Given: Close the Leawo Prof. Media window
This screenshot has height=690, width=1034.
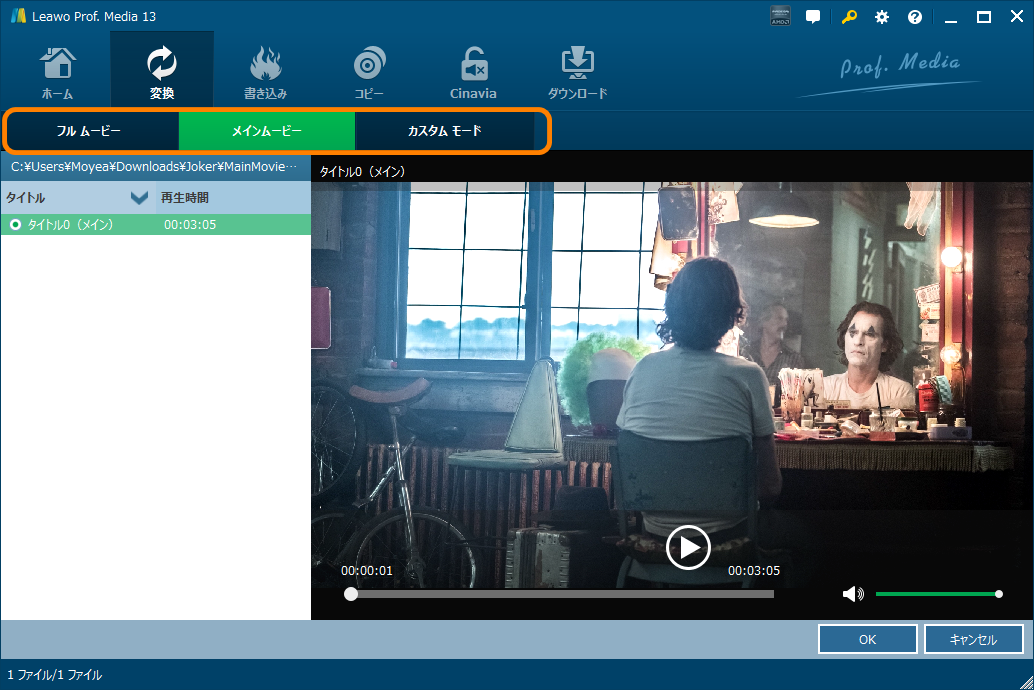Looking at the screenshot, I should pyautogui.click(x=1017, y=16).
